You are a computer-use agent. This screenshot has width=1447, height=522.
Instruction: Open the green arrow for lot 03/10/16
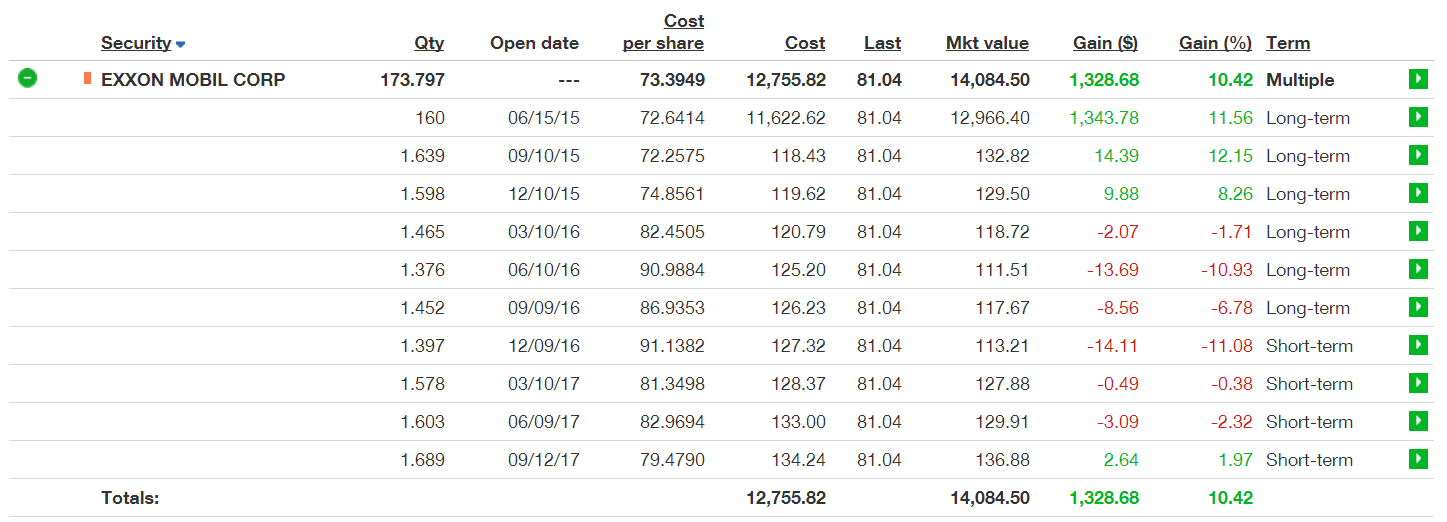[x=1417, y=231]
